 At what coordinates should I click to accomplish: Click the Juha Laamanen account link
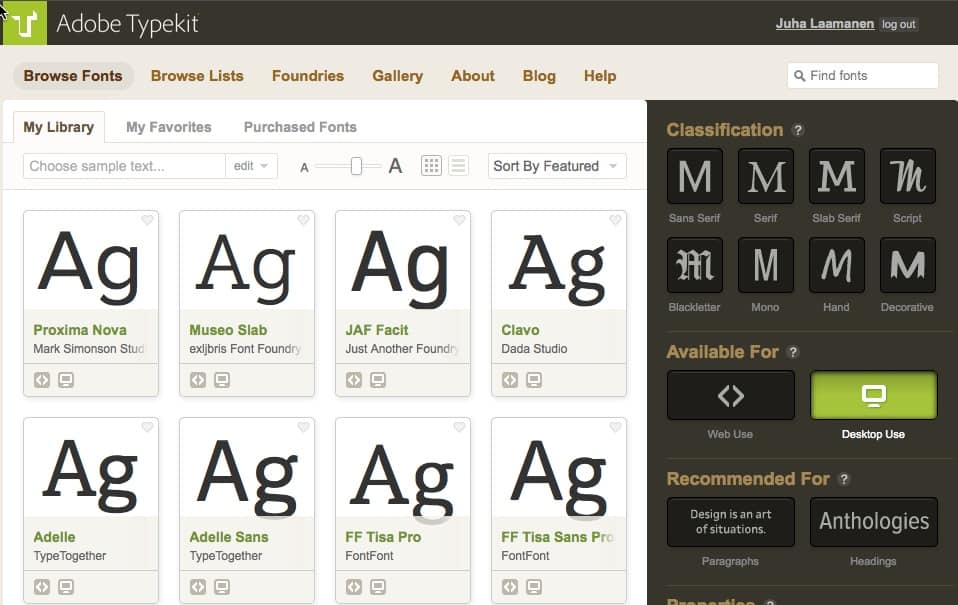[x=825, y=24]
